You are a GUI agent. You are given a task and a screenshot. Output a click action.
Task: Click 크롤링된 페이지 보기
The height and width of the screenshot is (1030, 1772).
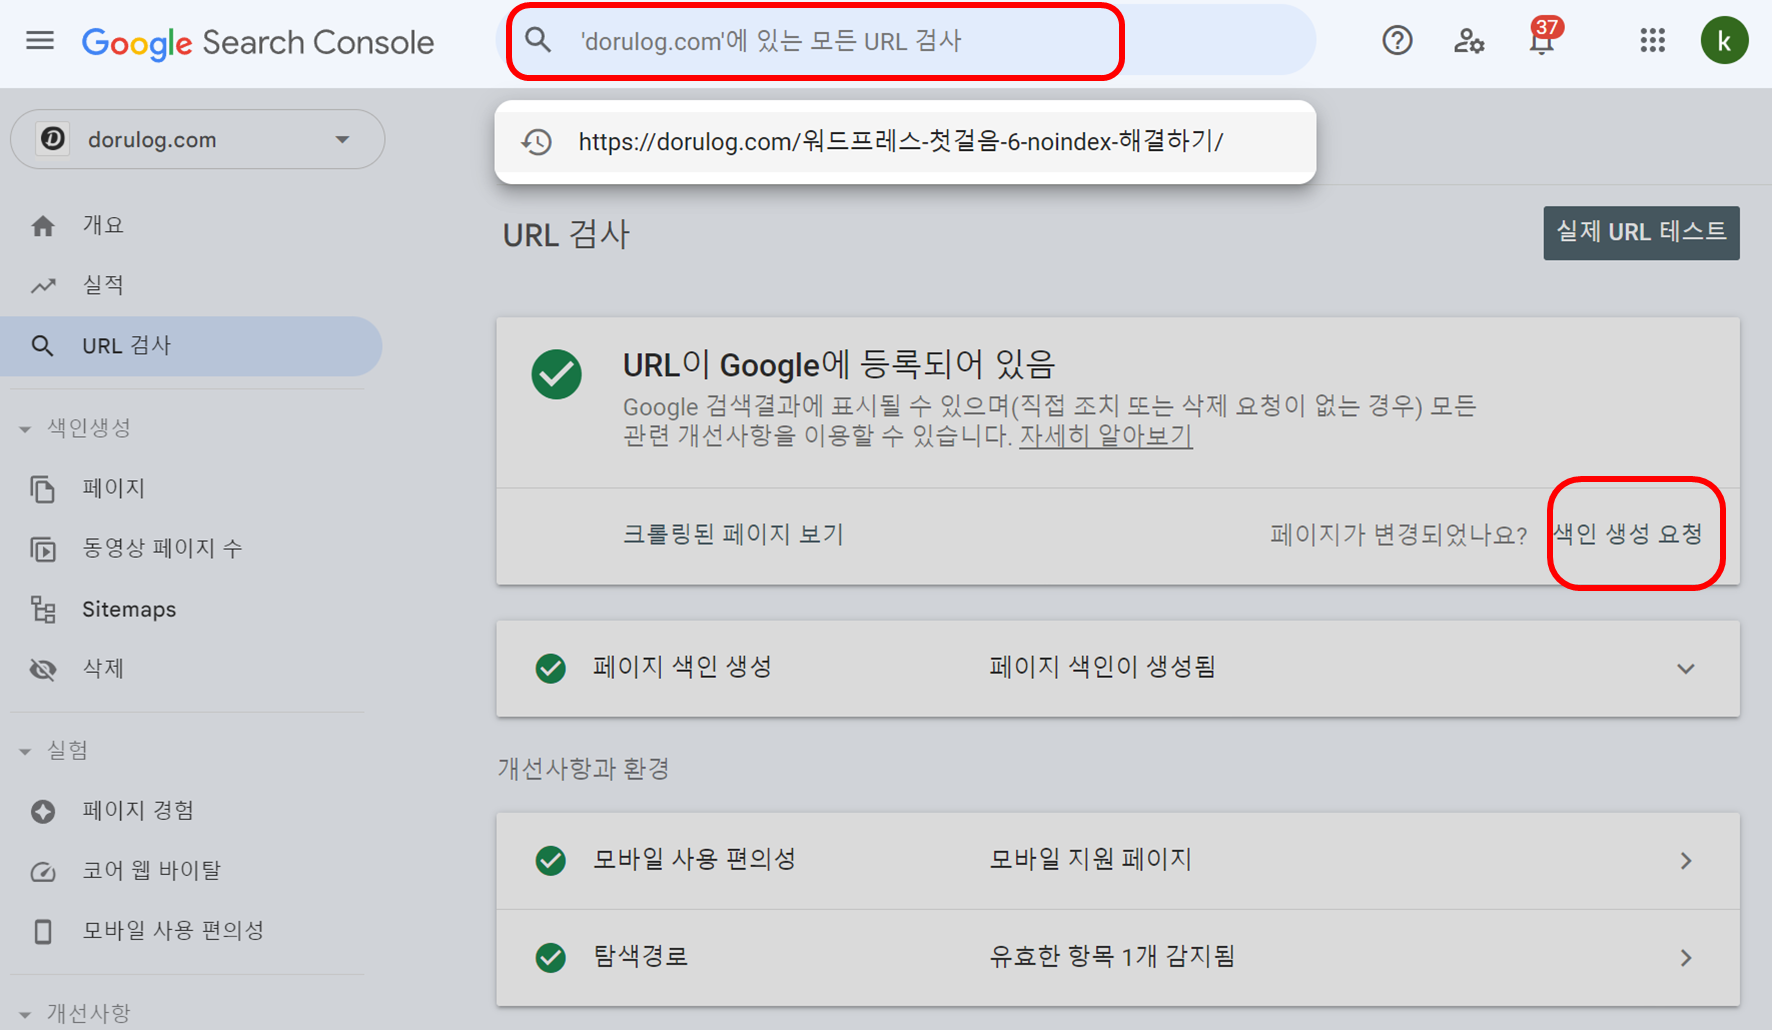coord(733,534)
